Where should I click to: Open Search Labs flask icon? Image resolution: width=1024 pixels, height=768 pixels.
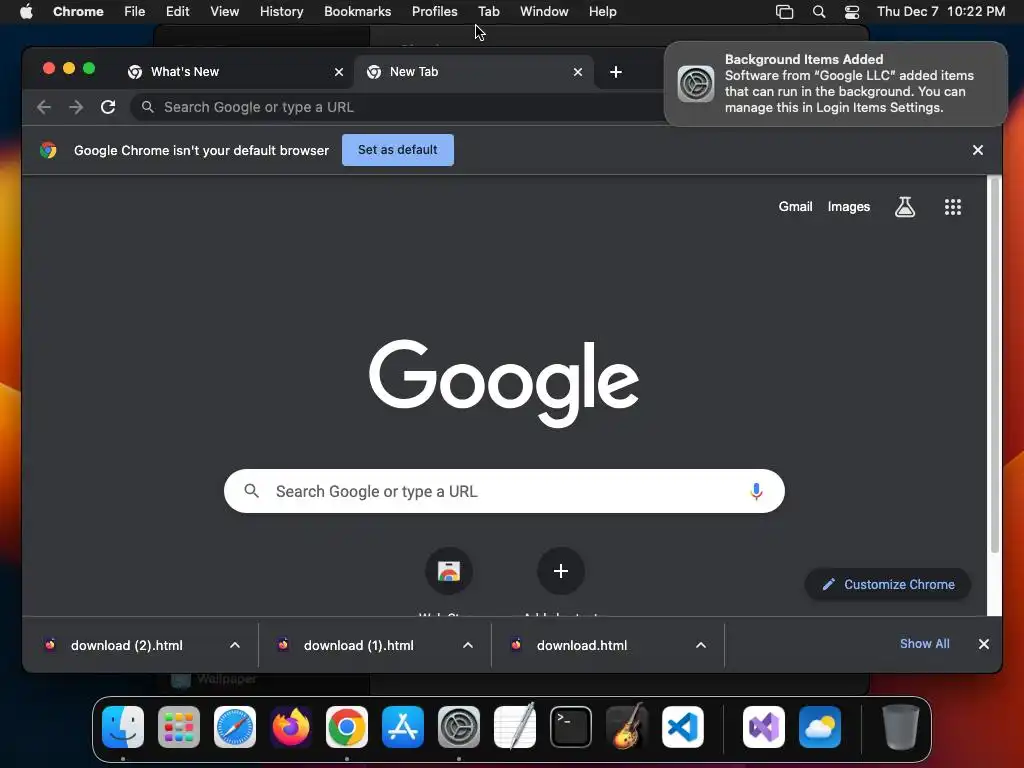tap(904, 207)
